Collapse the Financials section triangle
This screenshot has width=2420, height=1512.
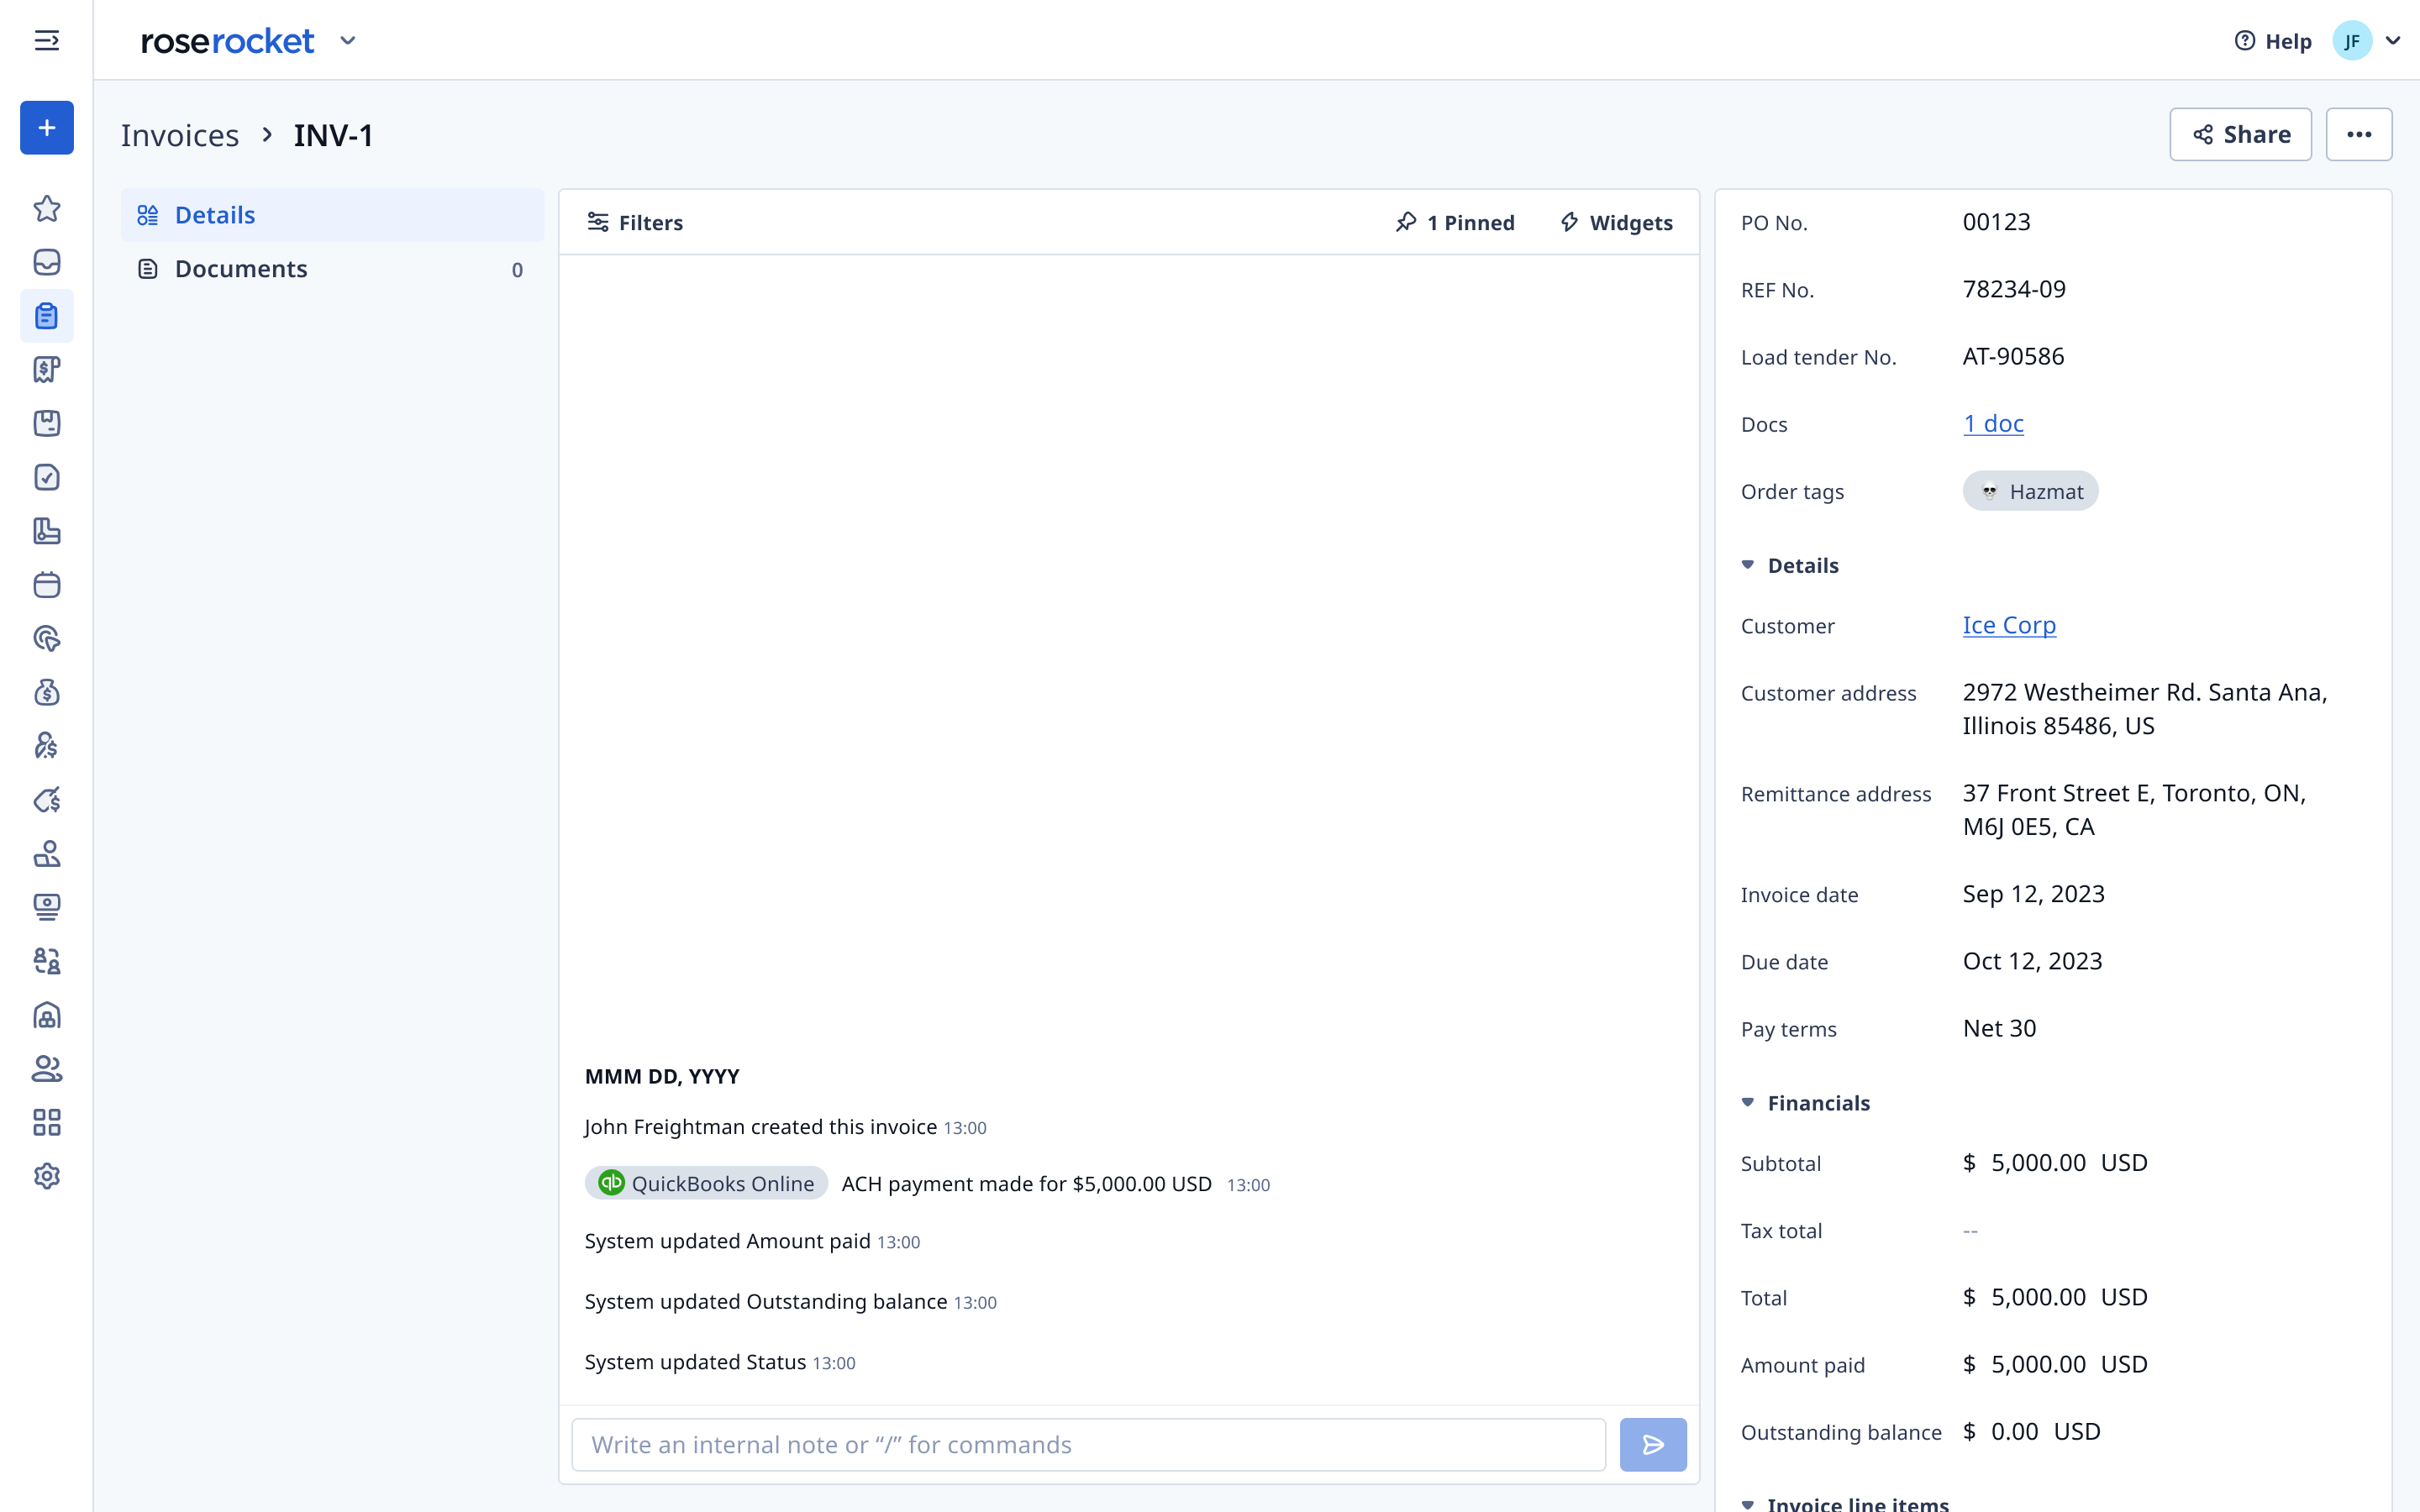coord(1747,1102)
